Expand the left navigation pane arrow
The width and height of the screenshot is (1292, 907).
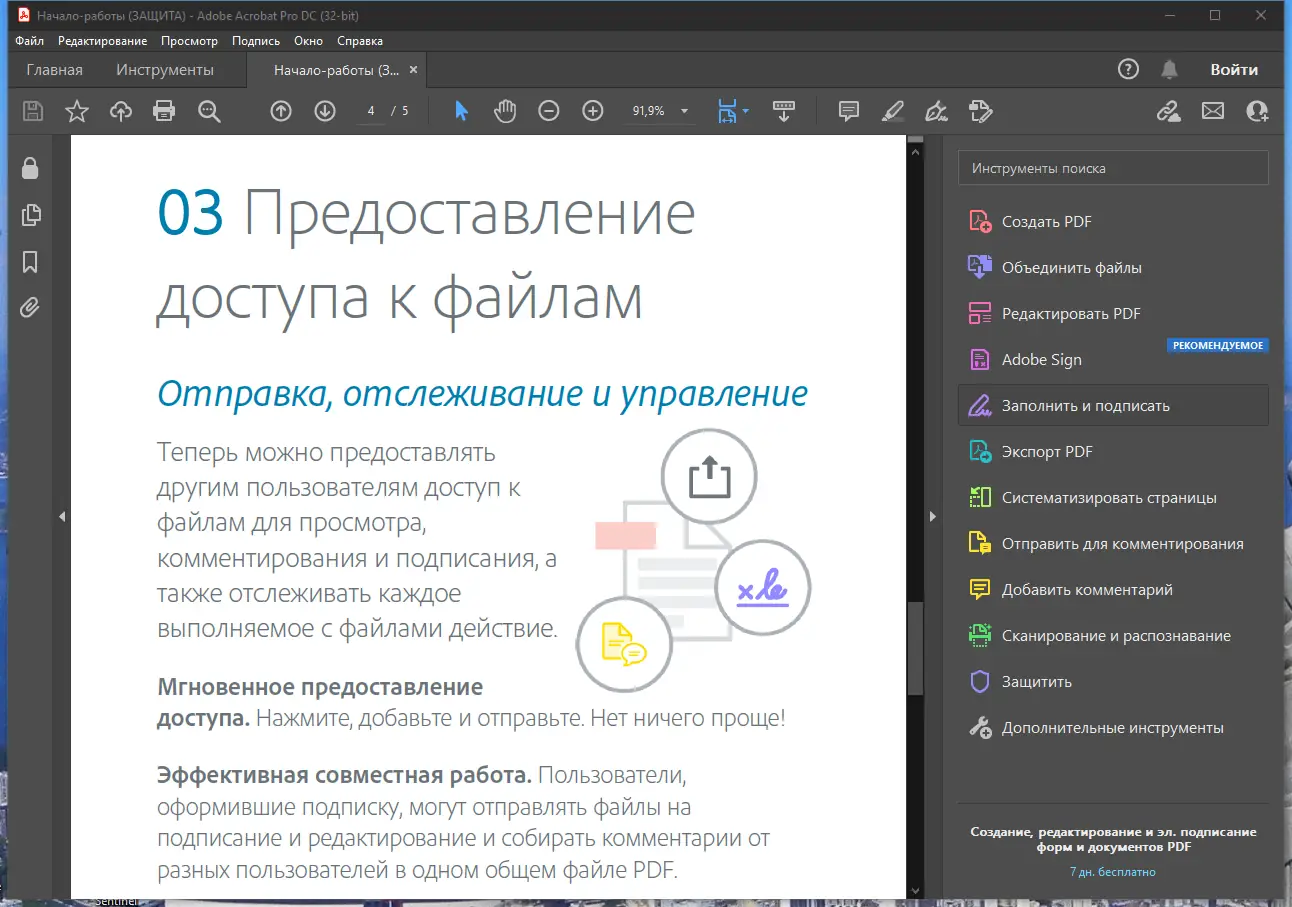pos(62,516)
